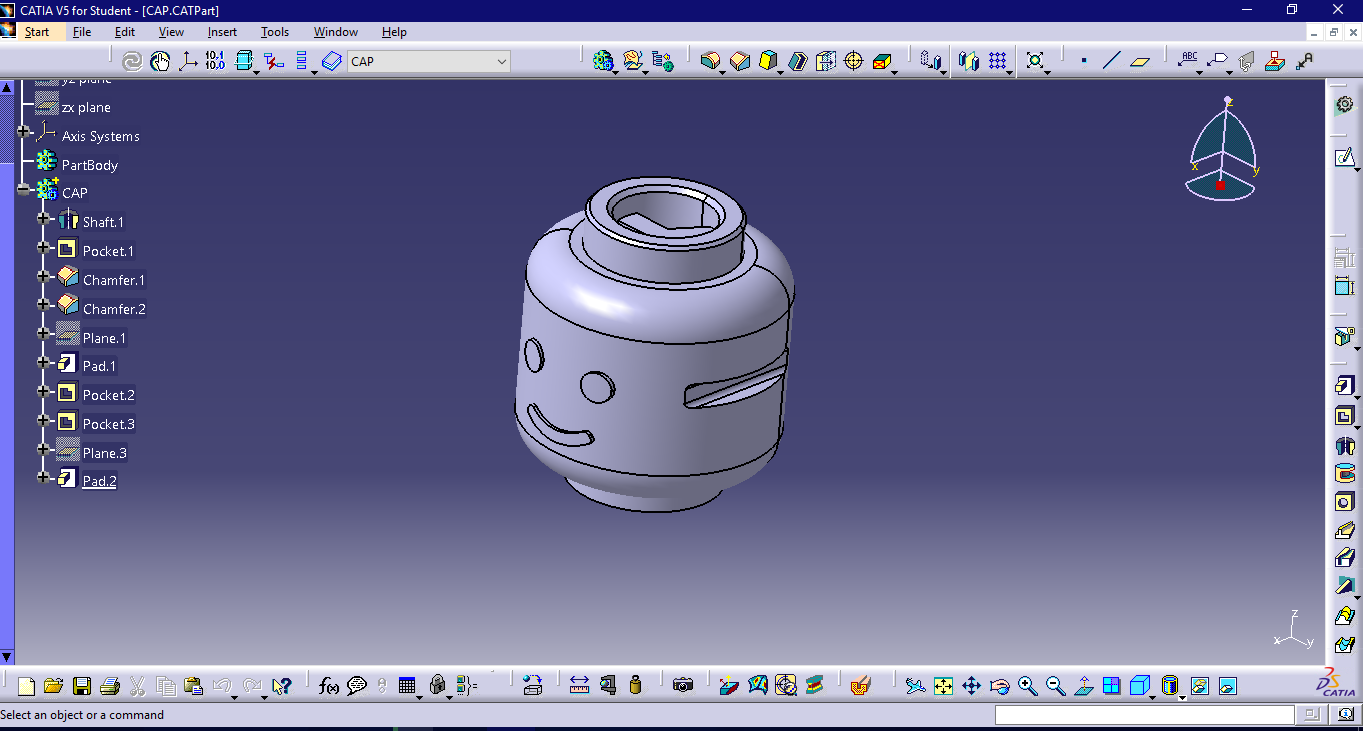Open the view mode shading dropdown arrow
The height and width of the screenshot is (731, 1363).
point(1182,697)
